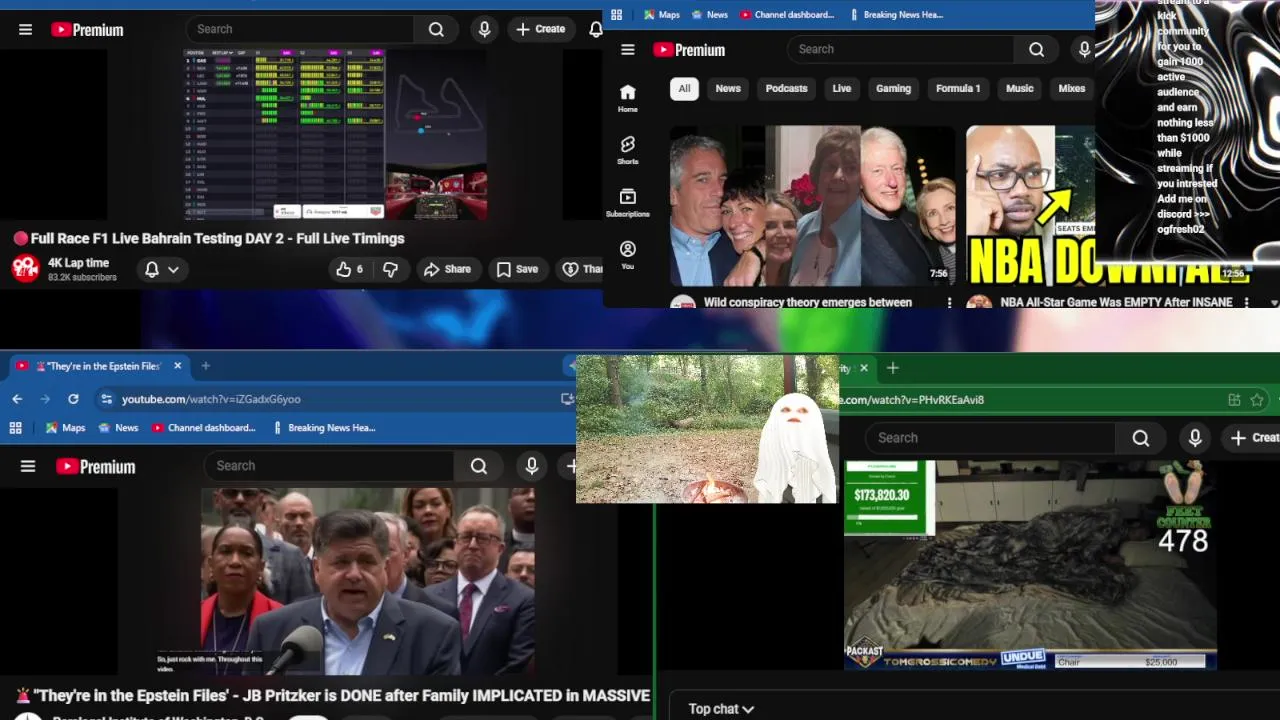This screenshot has width=1280, height=720.
Task: Share the F1 Bahrain Testing video
Action: (x=447, y=269)
